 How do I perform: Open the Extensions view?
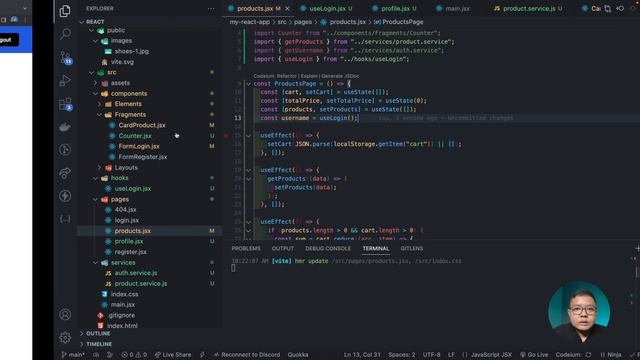(65, 104)
